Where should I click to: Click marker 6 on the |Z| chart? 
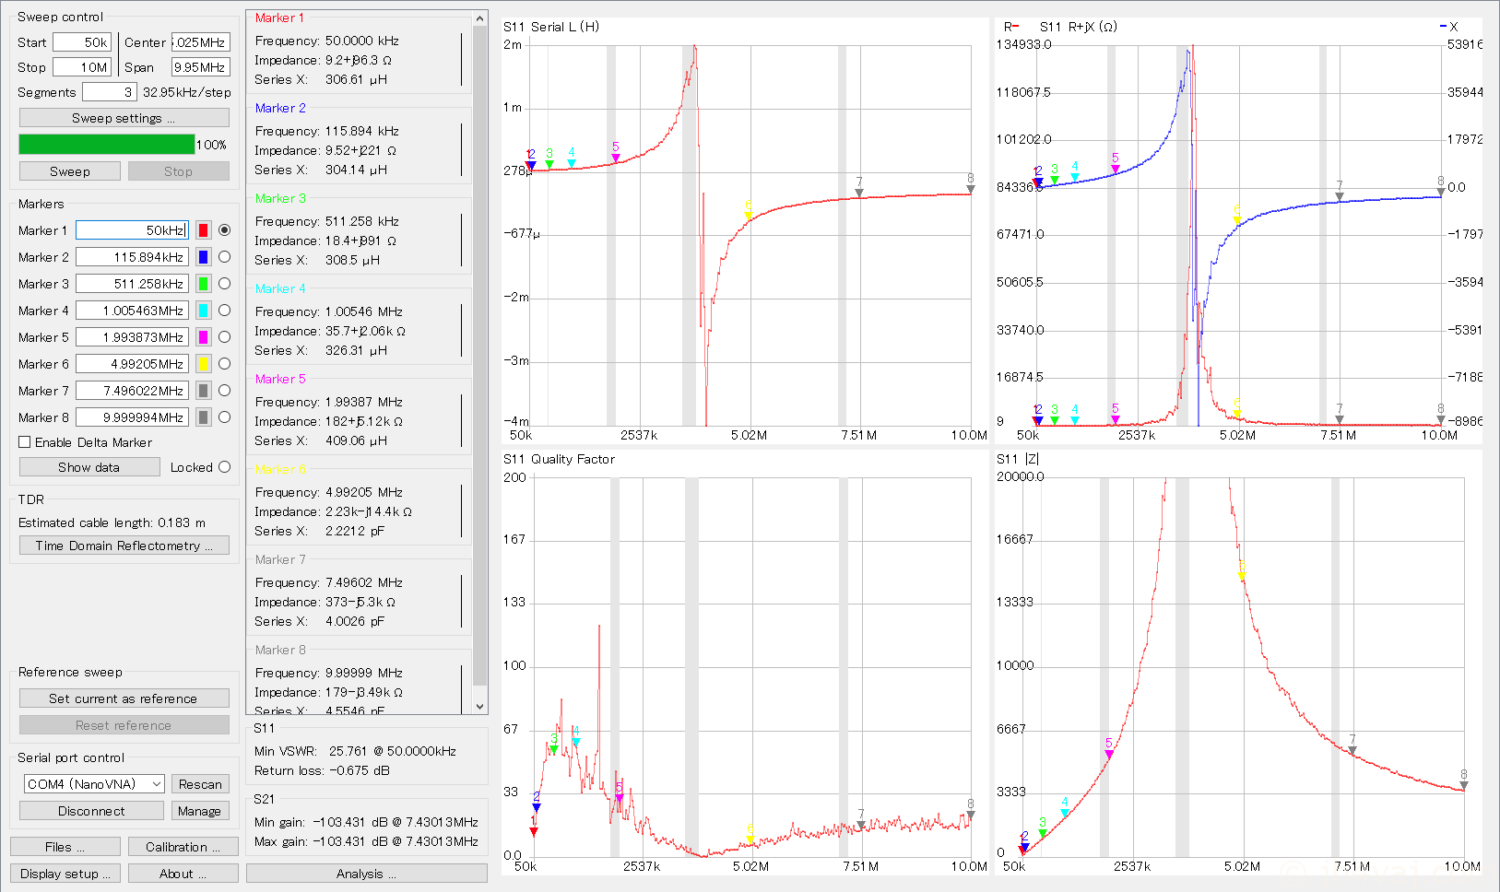click(x=1242, y=573)
